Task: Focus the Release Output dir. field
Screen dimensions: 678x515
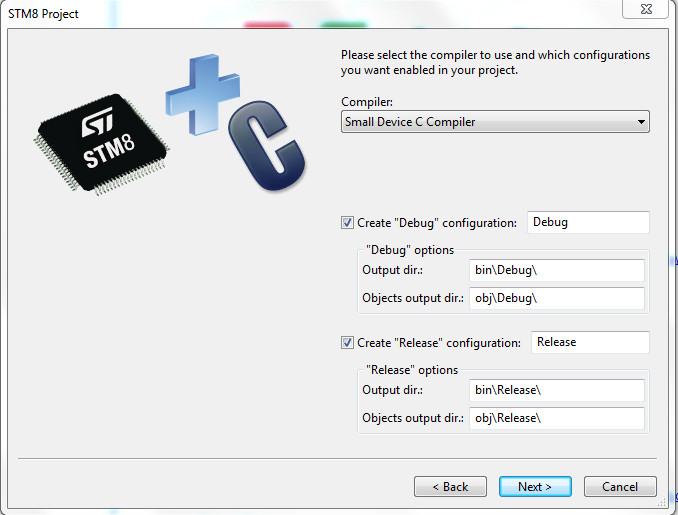Action: click(x=557, y=390)
